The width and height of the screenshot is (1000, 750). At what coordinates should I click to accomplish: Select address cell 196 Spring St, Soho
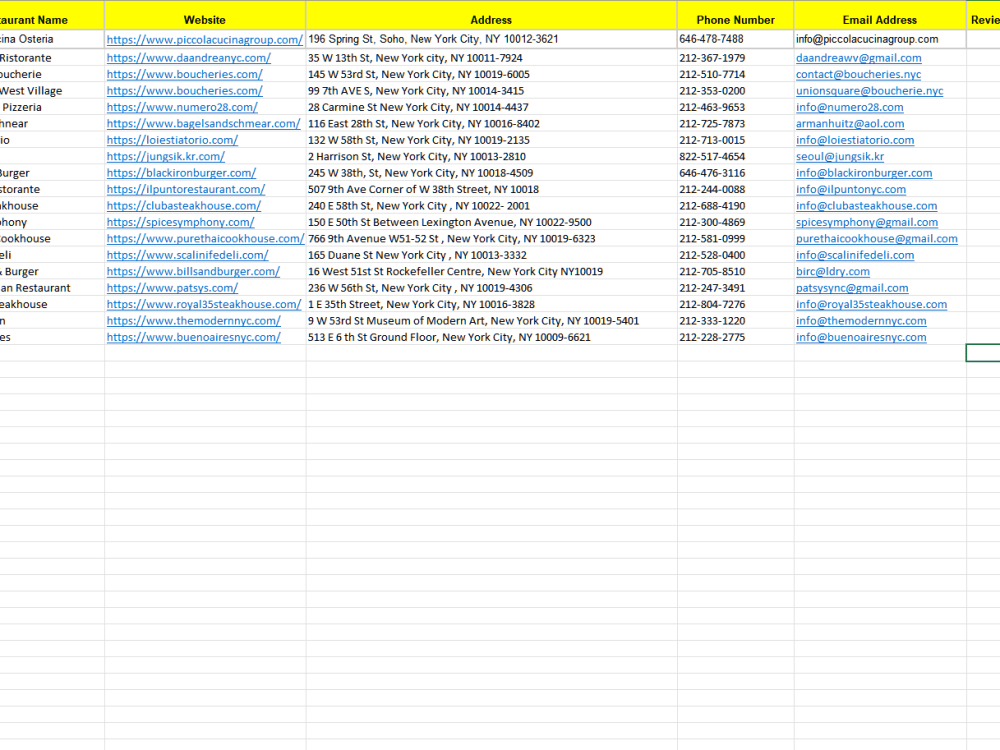(x=491, y=39)
